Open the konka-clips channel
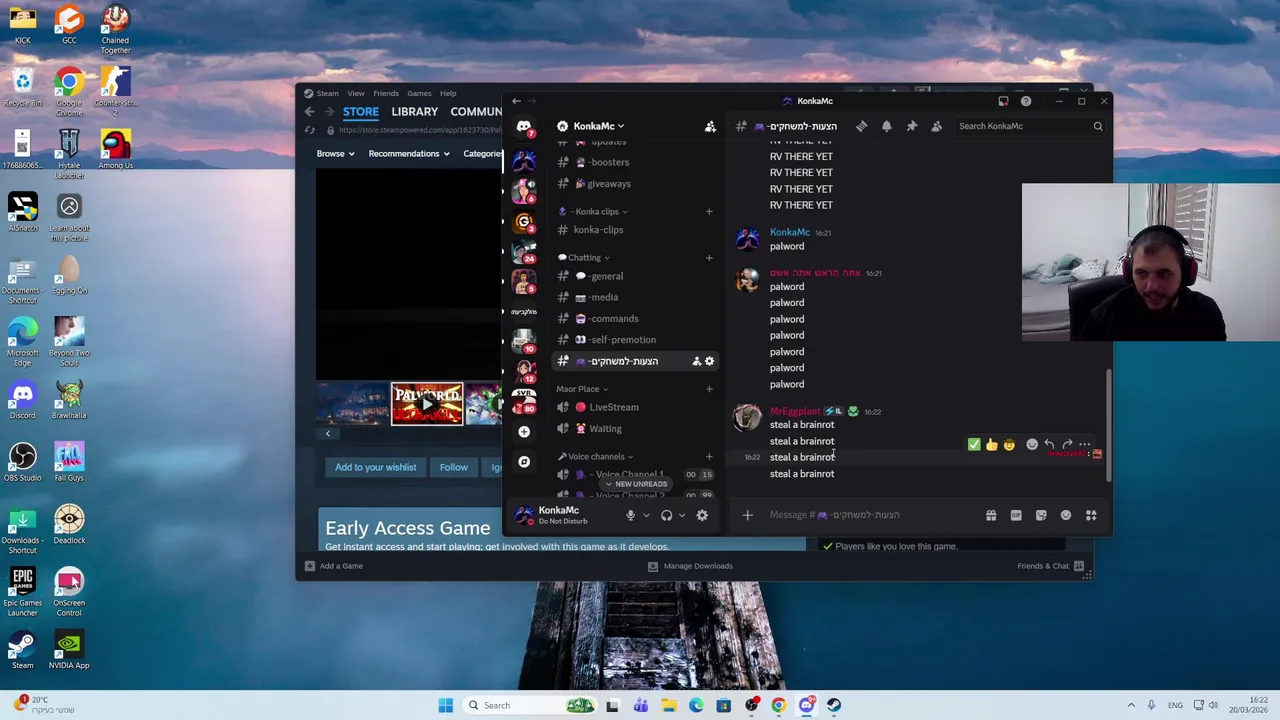The height and width of the screenshot is (720, 1280). click(x=633, y=230)
